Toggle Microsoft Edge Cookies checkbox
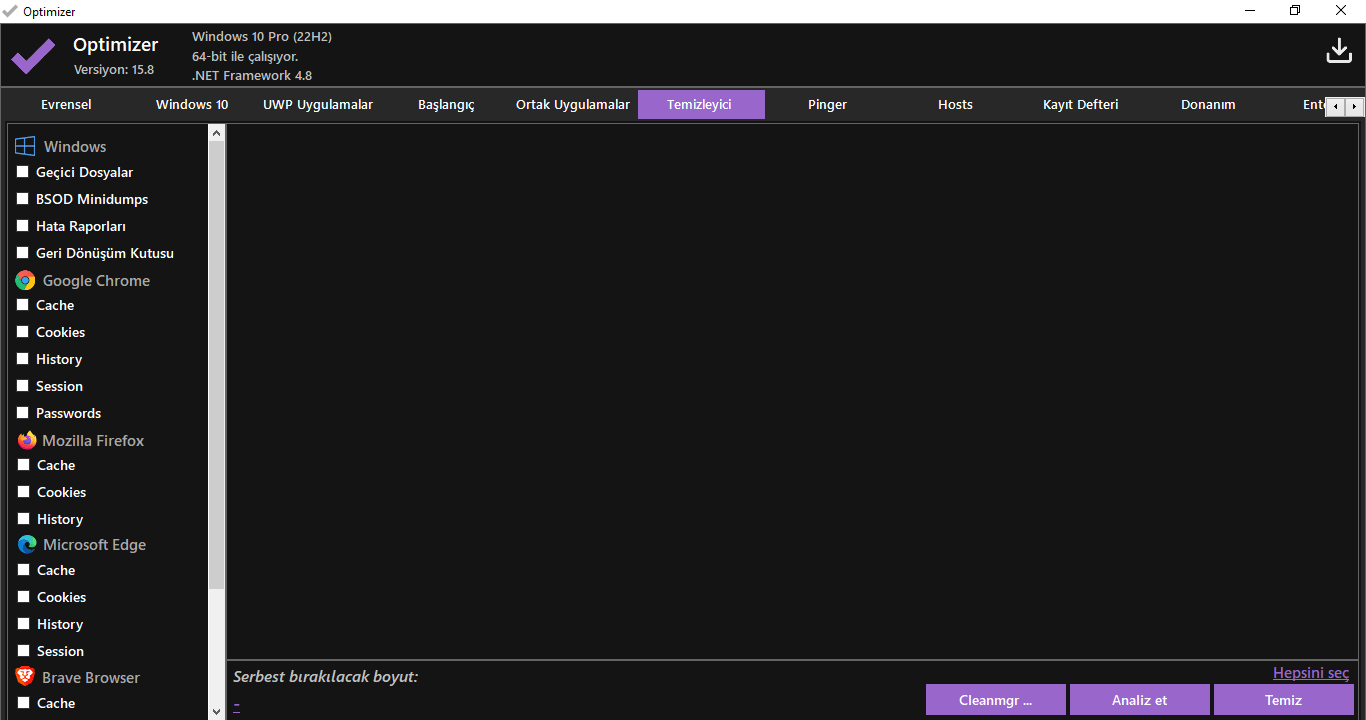This screenshot has width=1366, height=720. (x=23, y=597)
